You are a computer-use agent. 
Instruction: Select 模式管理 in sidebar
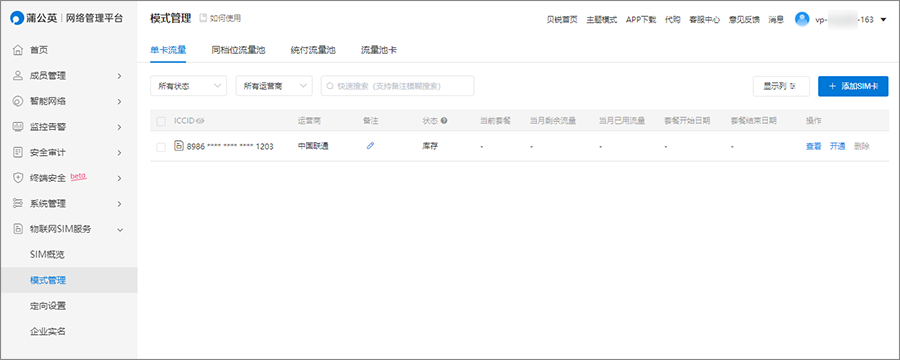pyautogui.click(x=69, y=280)
